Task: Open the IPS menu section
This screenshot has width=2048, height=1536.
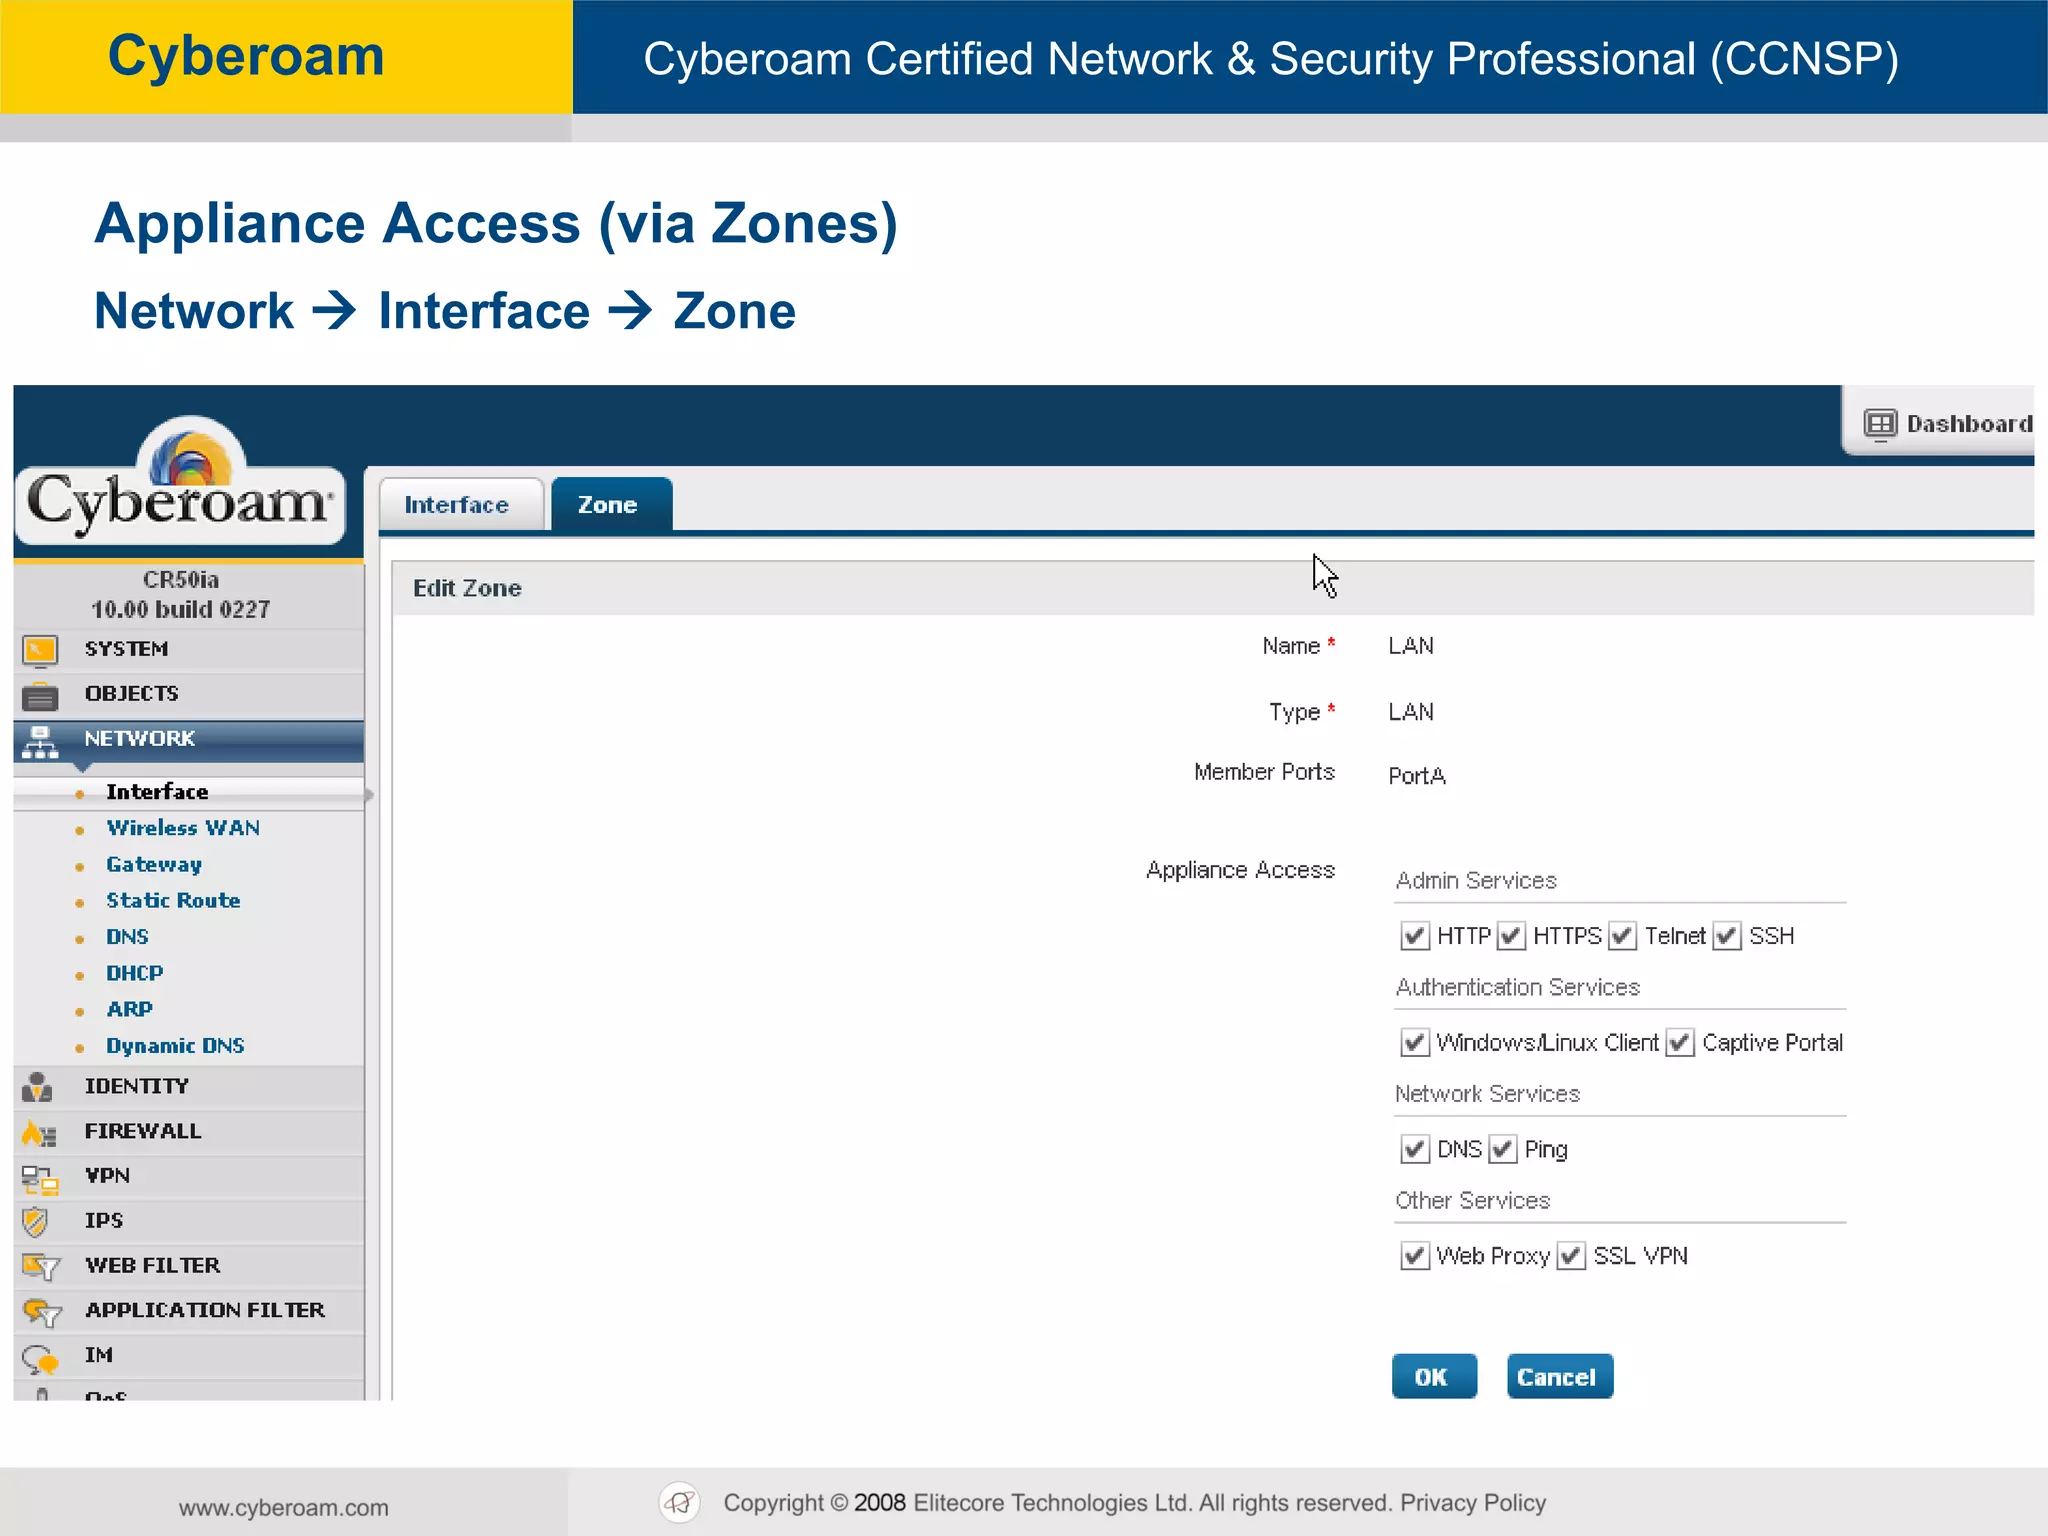Action: pos(189,1222)
